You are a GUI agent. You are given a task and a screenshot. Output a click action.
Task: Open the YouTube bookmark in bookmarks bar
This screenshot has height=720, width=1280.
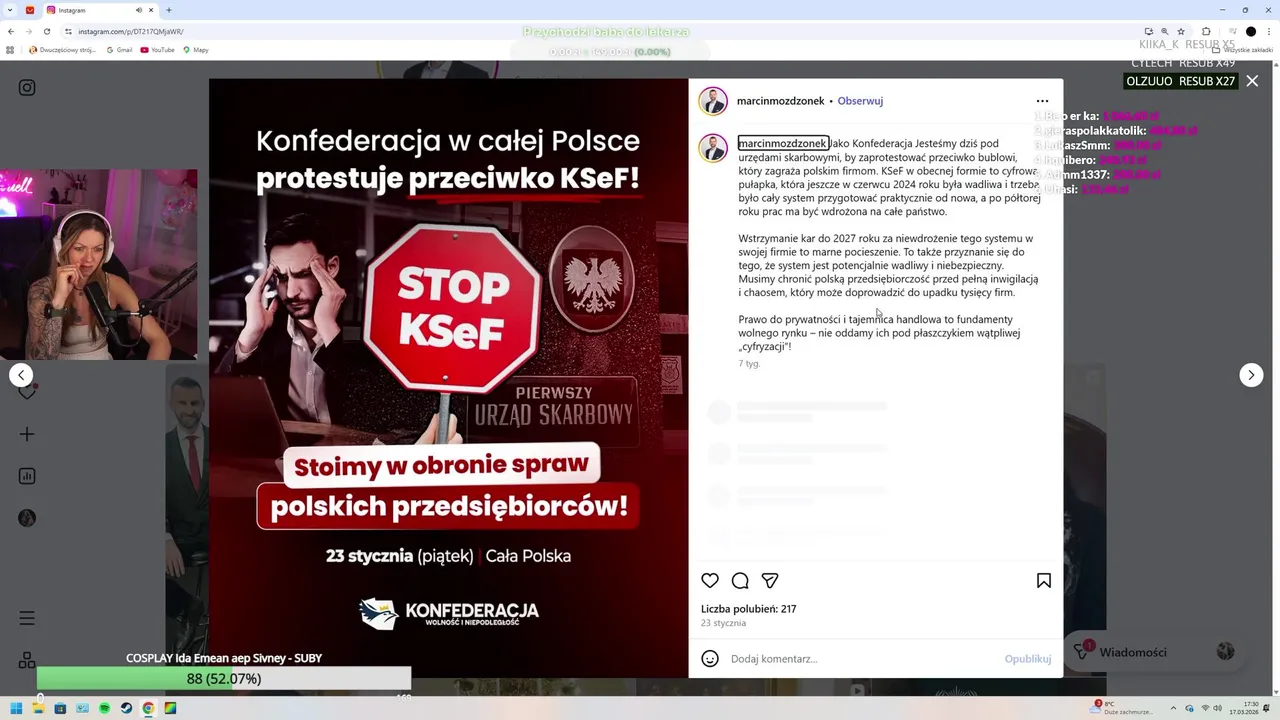(x=157, y=49)
